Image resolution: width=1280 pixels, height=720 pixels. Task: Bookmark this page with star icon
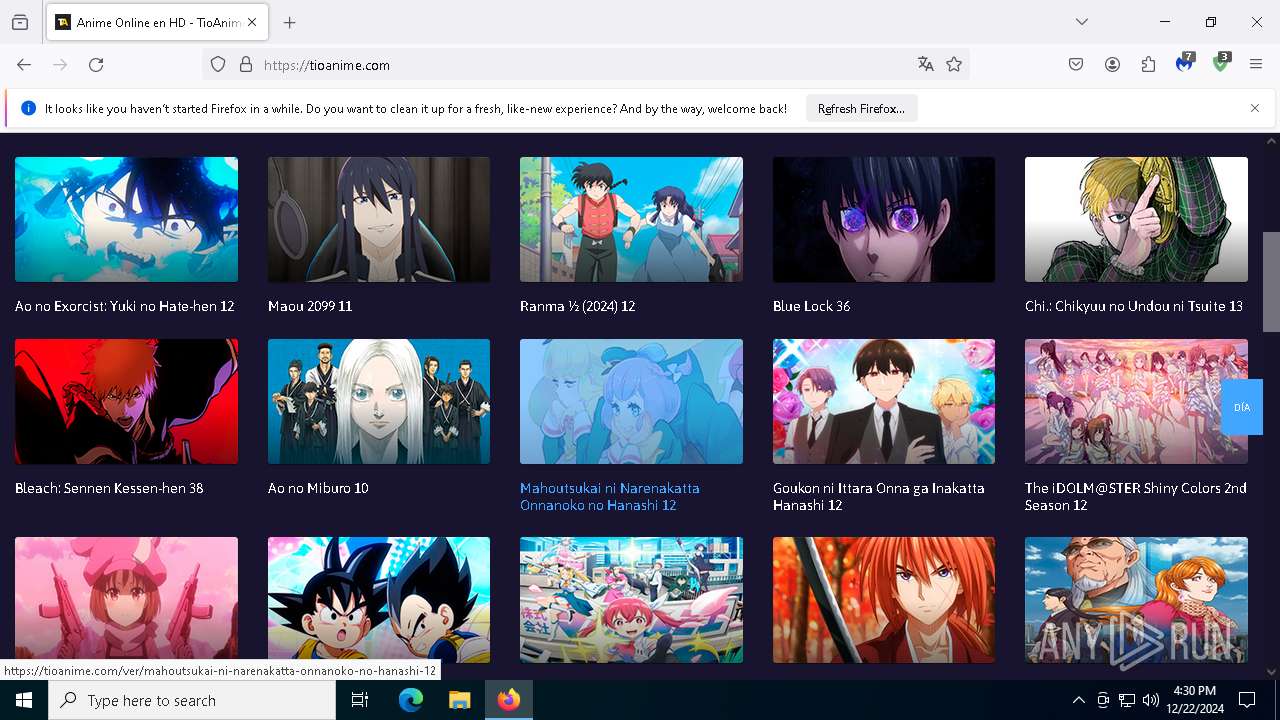(954, 65)
